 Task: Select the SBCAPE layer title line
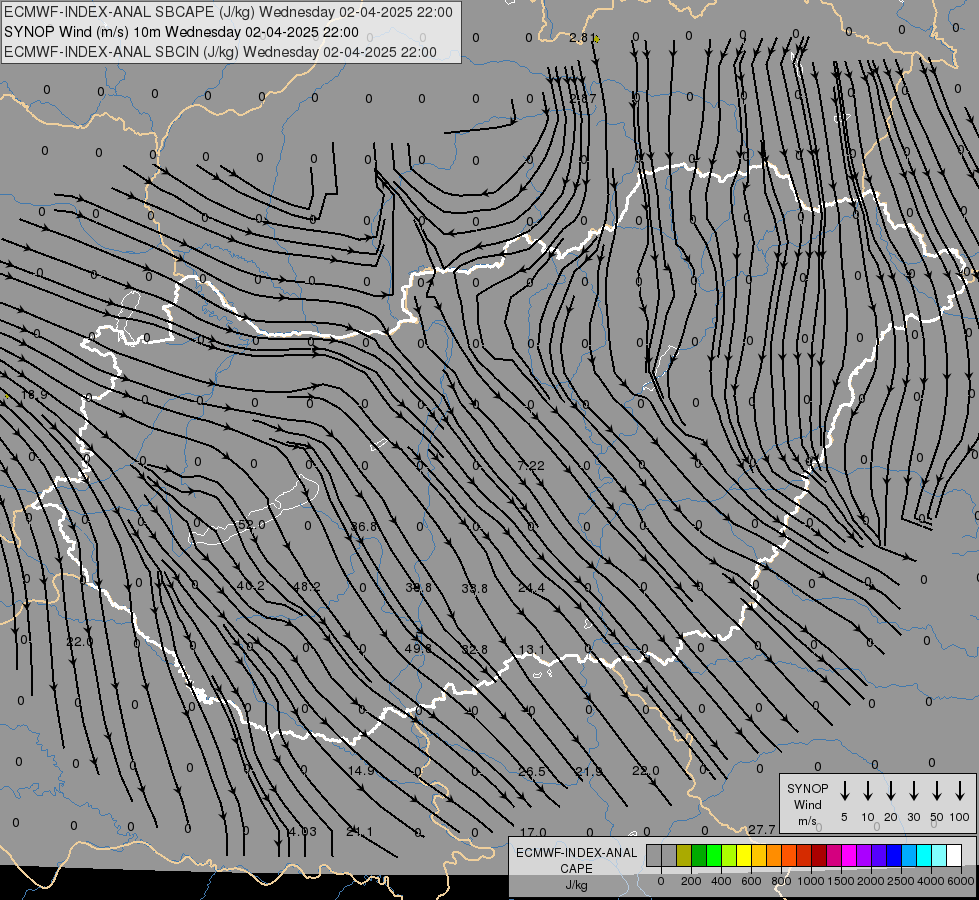(228, 12)
